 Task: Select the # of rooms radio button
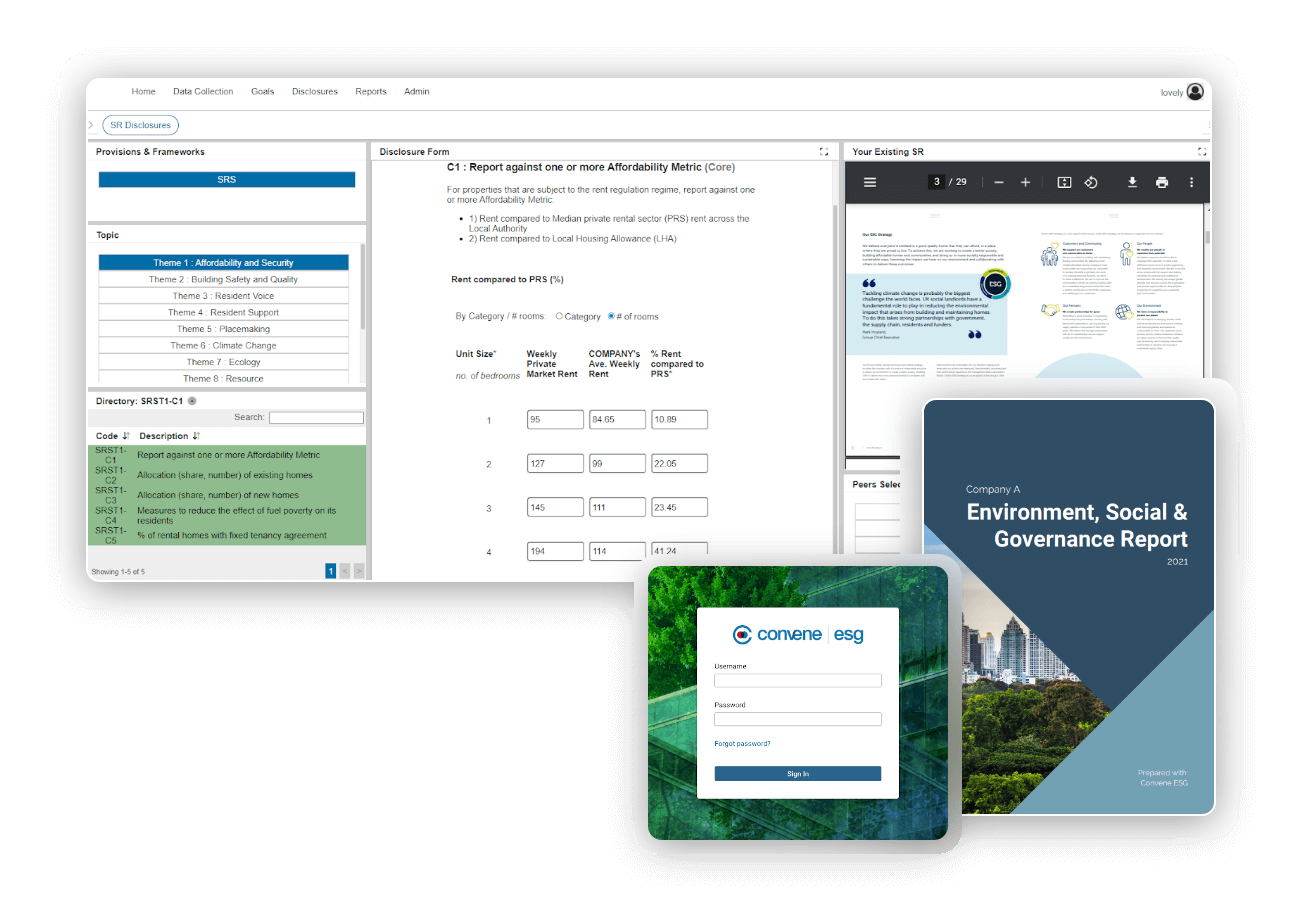(611, 316)
